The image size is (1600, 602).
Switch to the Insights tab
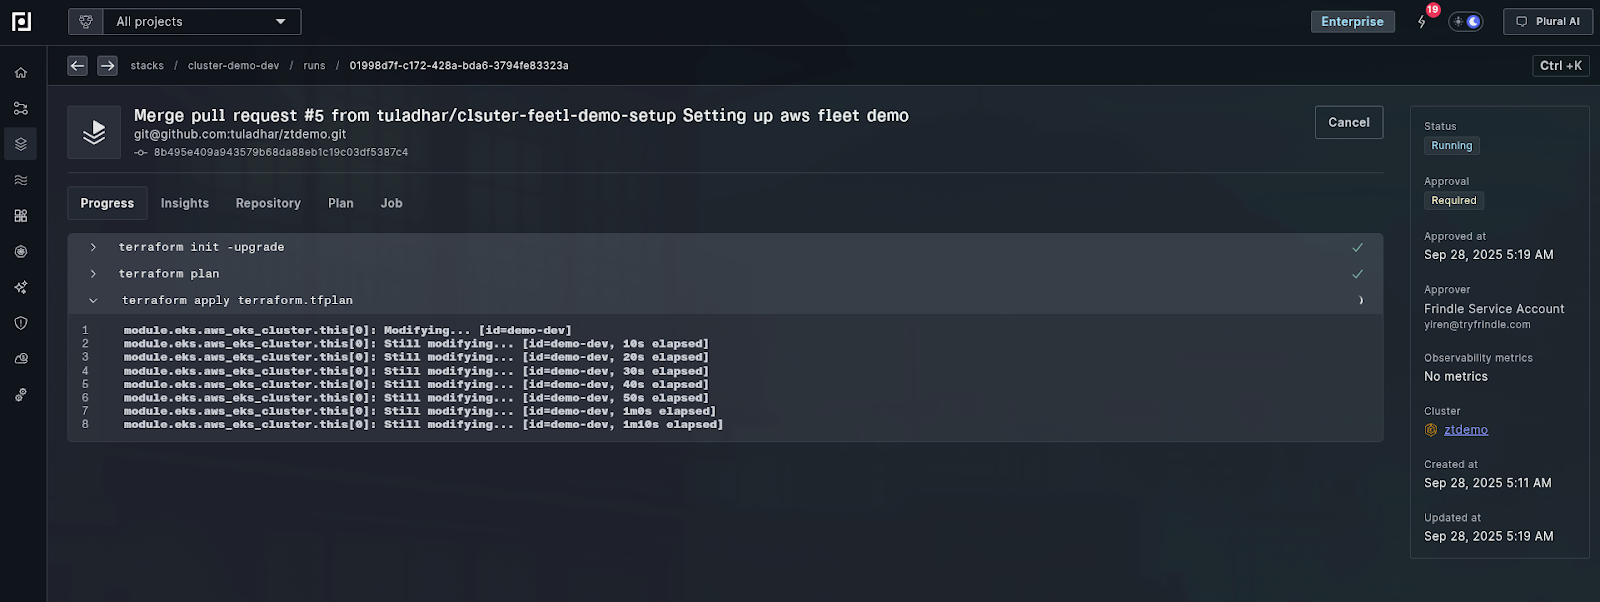pyautogui.click(x=185, y=203)
